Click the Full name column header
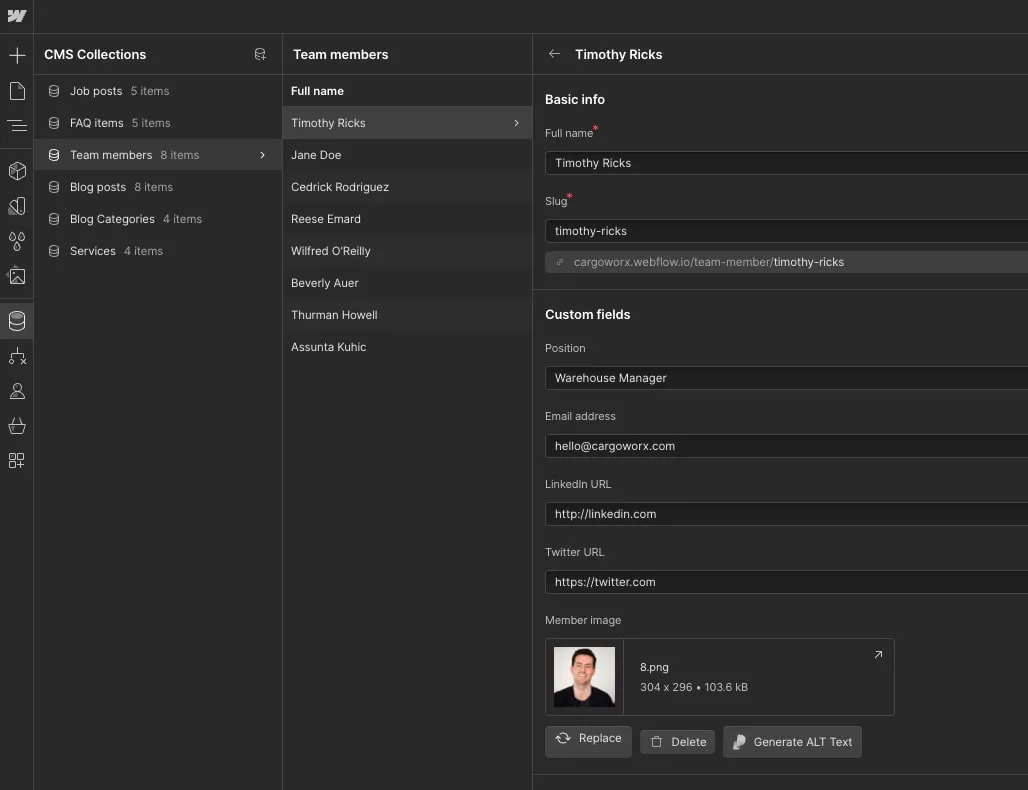Image resolution: width=1028 pixels, height=790 pixels. pos(317,91)
